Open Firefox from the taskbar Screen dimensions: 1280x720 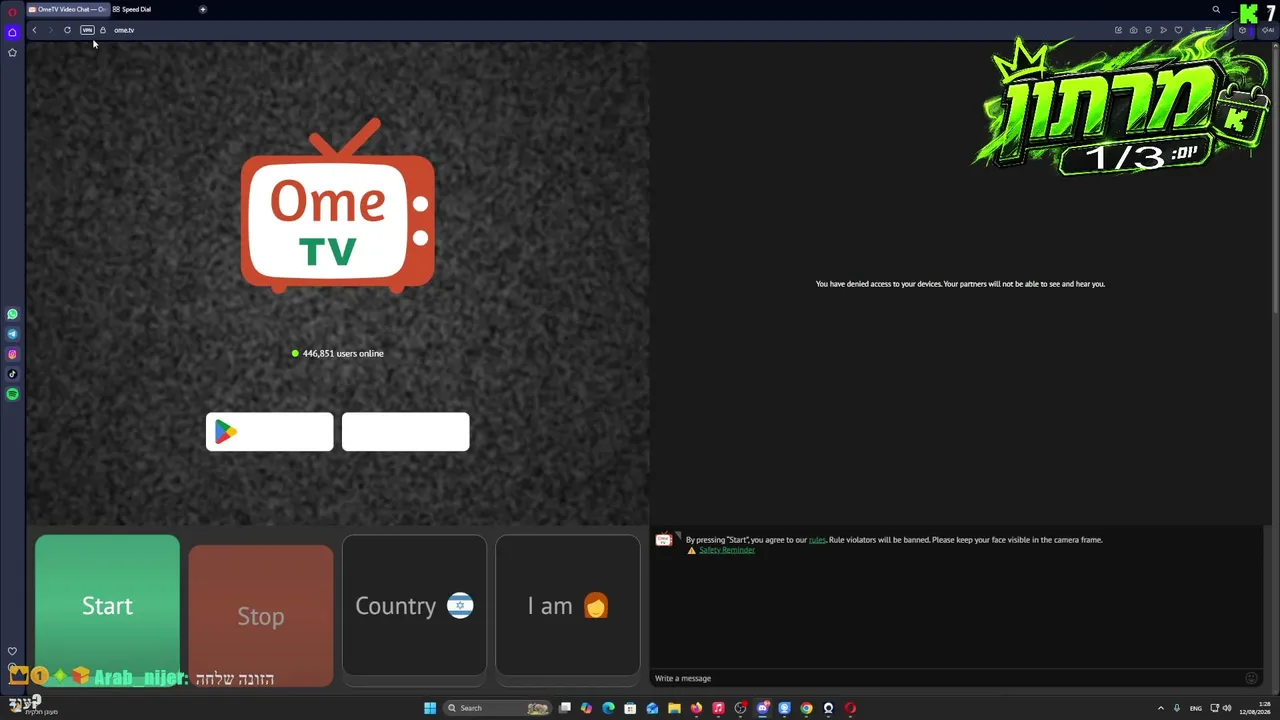coord(696,708)
